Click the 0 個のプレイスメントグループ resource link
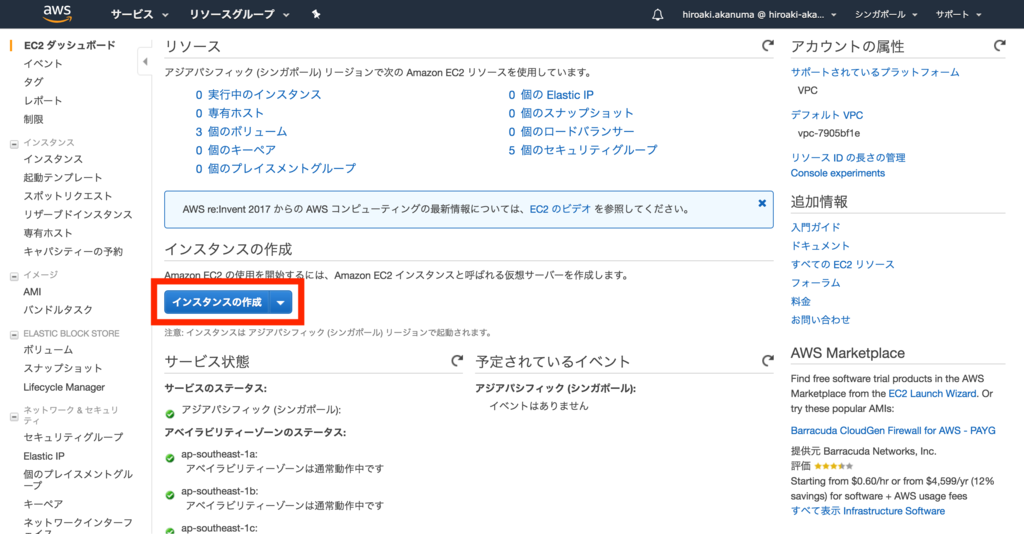Viewport: 1024px width, 534px height. point(276,168)
